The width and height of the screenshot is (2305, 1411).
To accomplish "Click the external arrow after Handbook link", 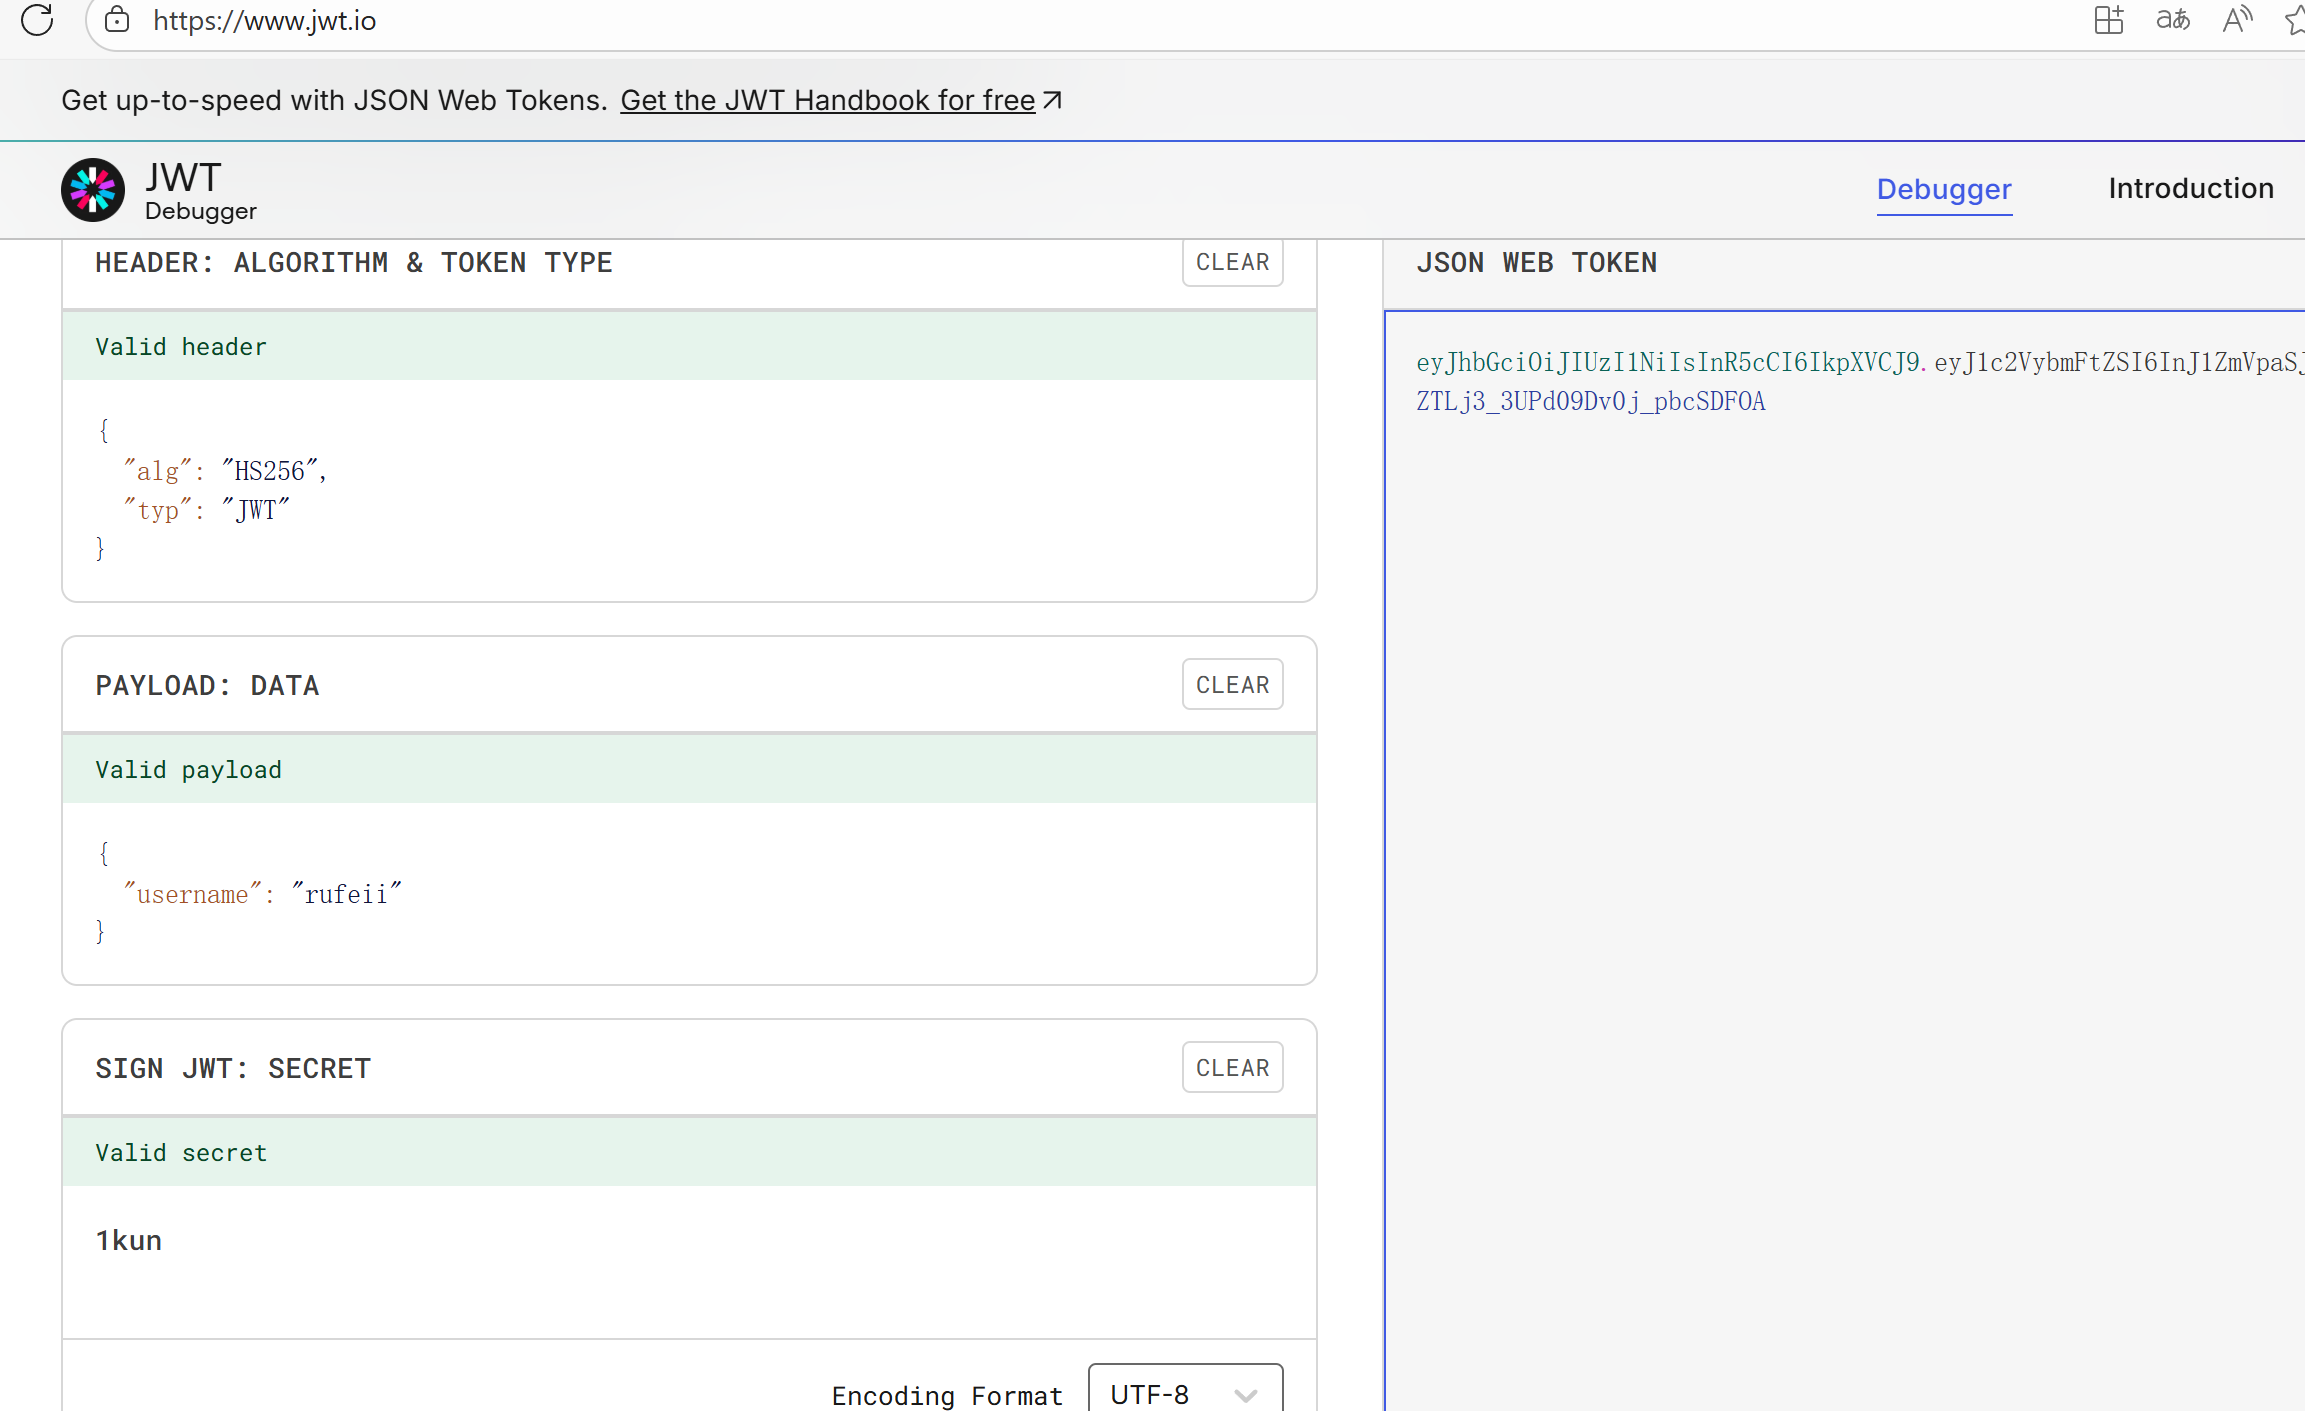I will click(x=1052, y=100).
